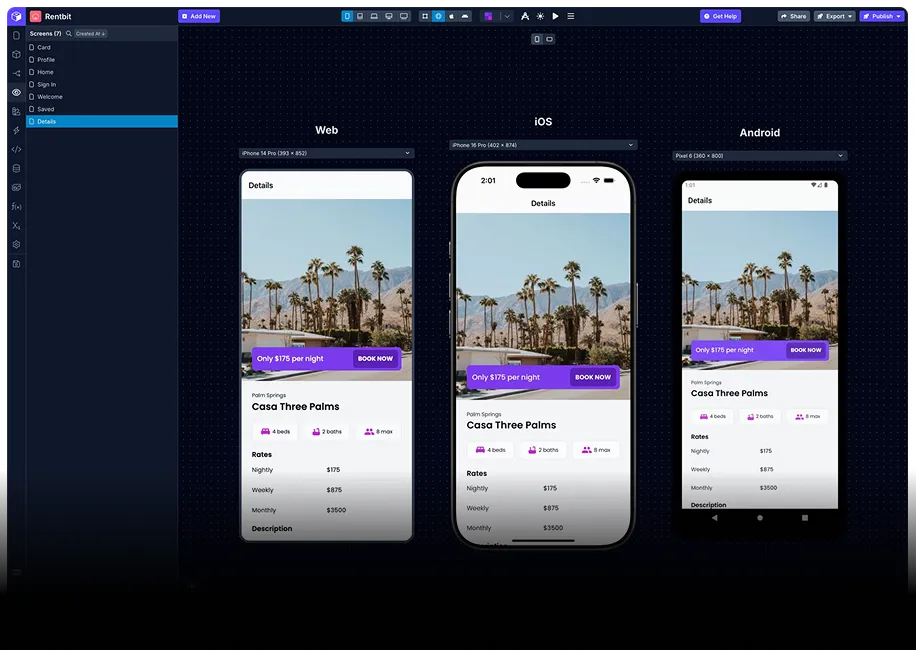Image resolution: width=916 pixels, height=650 pixels.
Task: Open the Created At sort menu
Action: [x=90, y=33]
